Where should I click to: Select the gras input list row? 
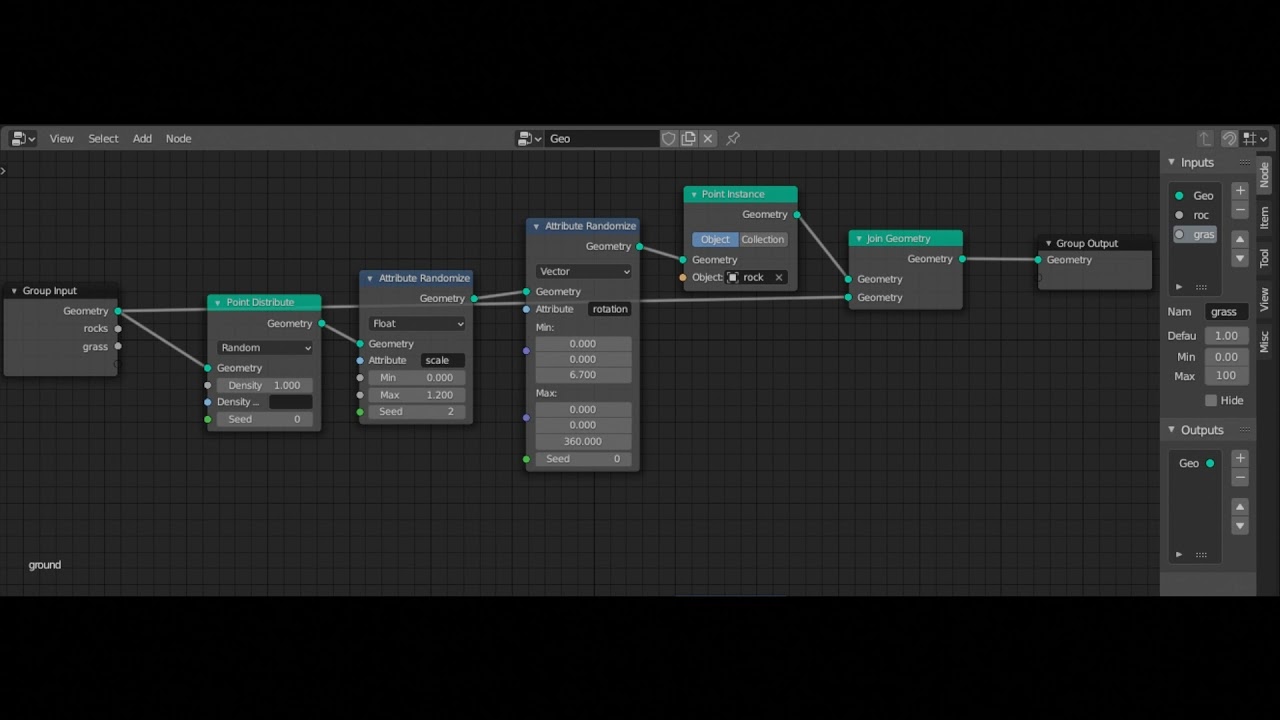[x=1196, y=234]
